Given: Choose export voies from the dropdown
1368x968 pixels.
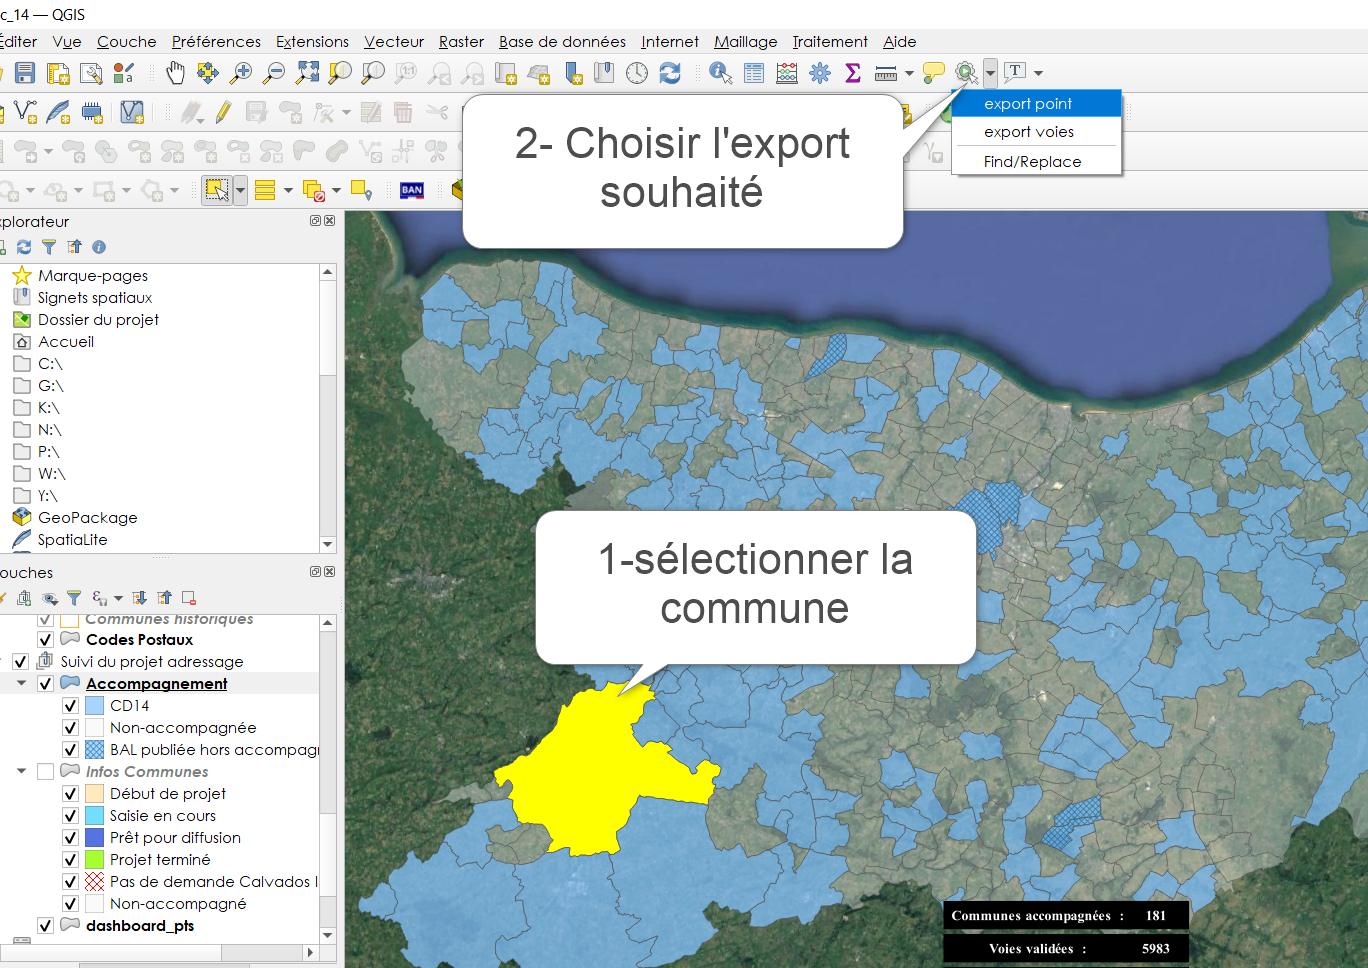Looking at the screenshot, I should click(1036, 131).
